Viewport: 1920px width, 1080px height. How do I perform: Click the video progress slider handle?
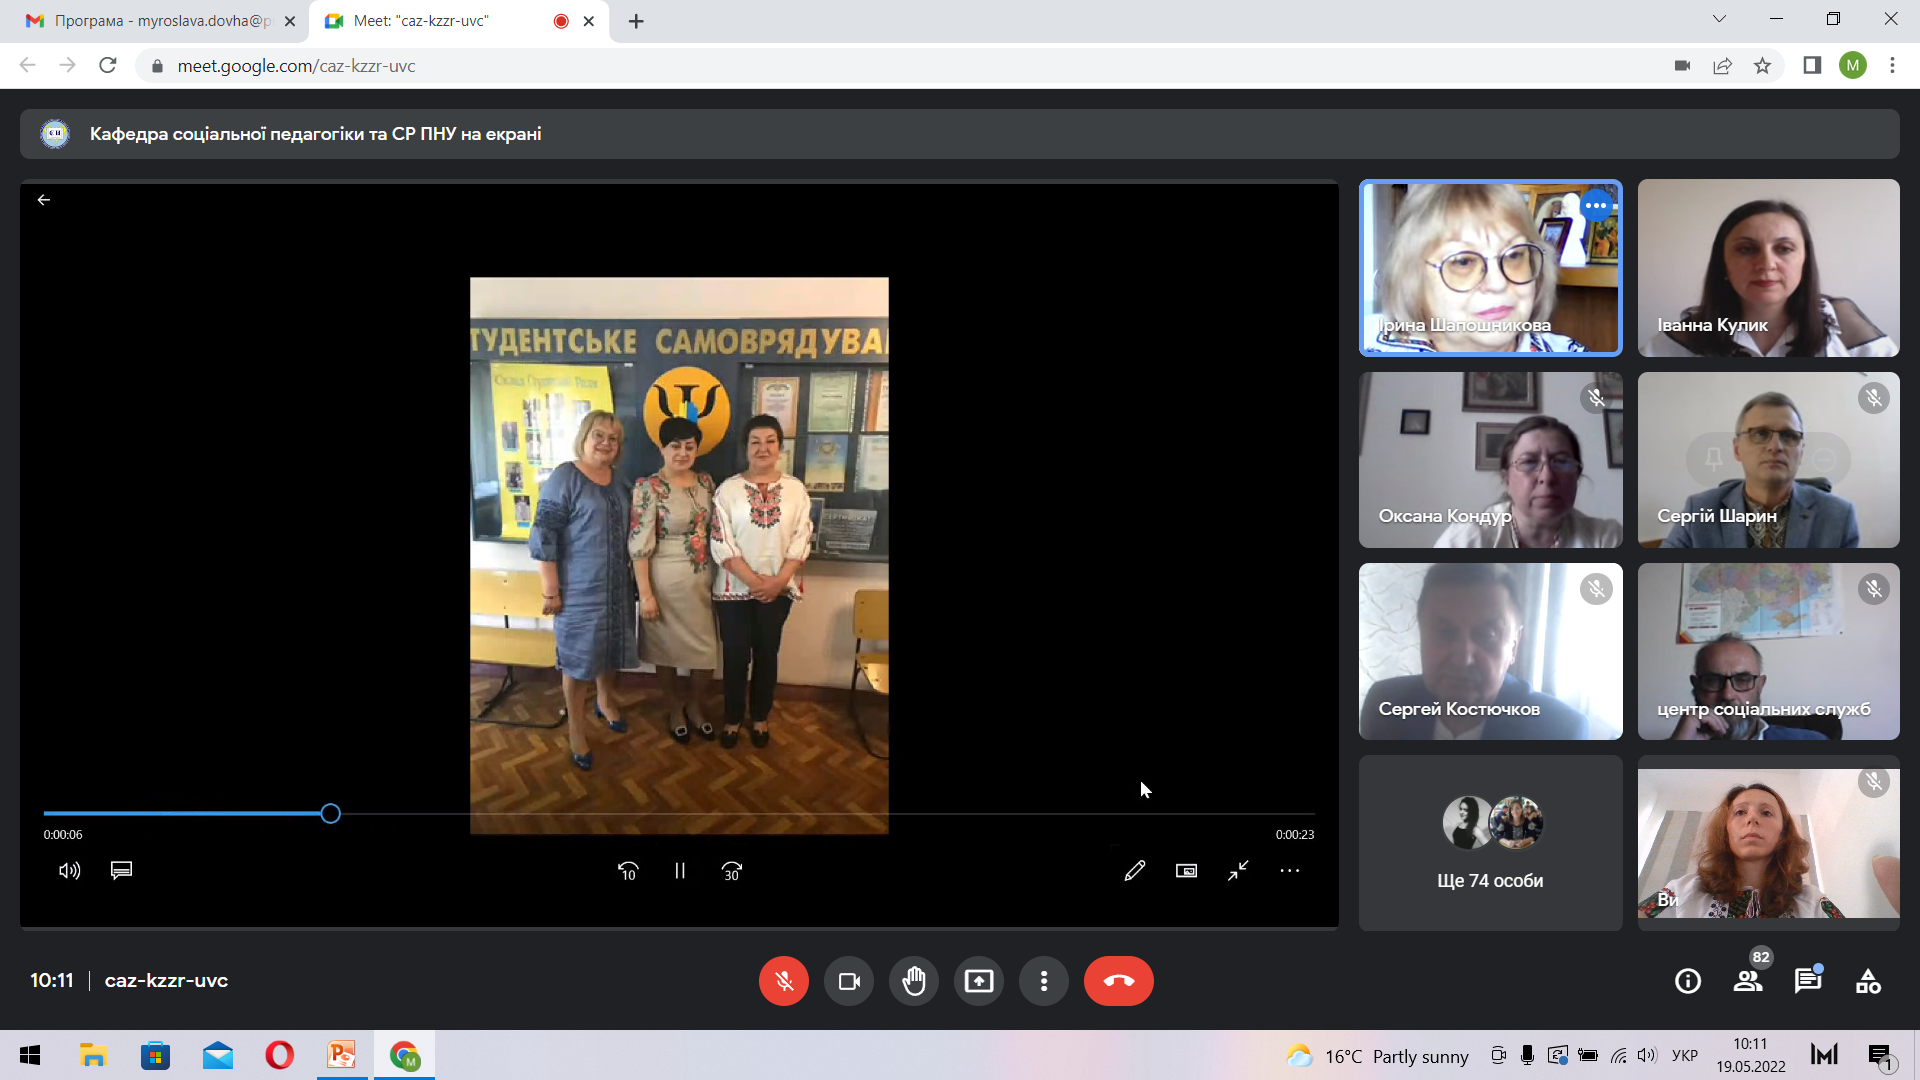click(331, 814)
